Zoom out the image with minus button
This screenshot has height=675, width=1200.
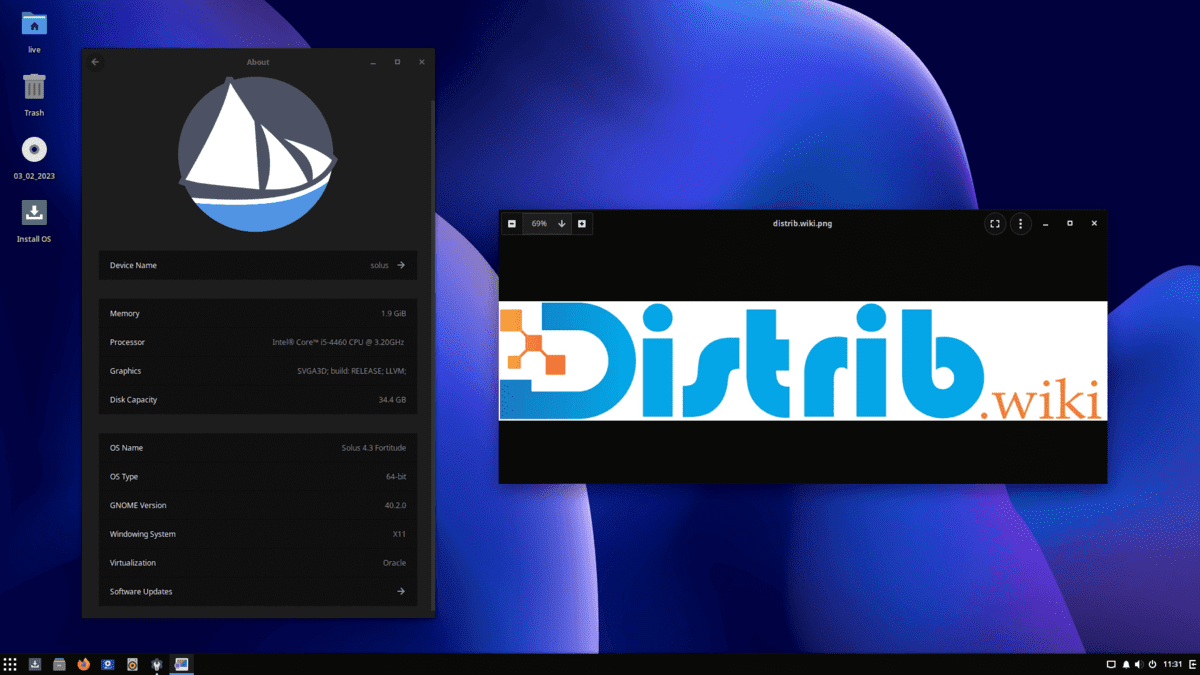coord(512,224)
